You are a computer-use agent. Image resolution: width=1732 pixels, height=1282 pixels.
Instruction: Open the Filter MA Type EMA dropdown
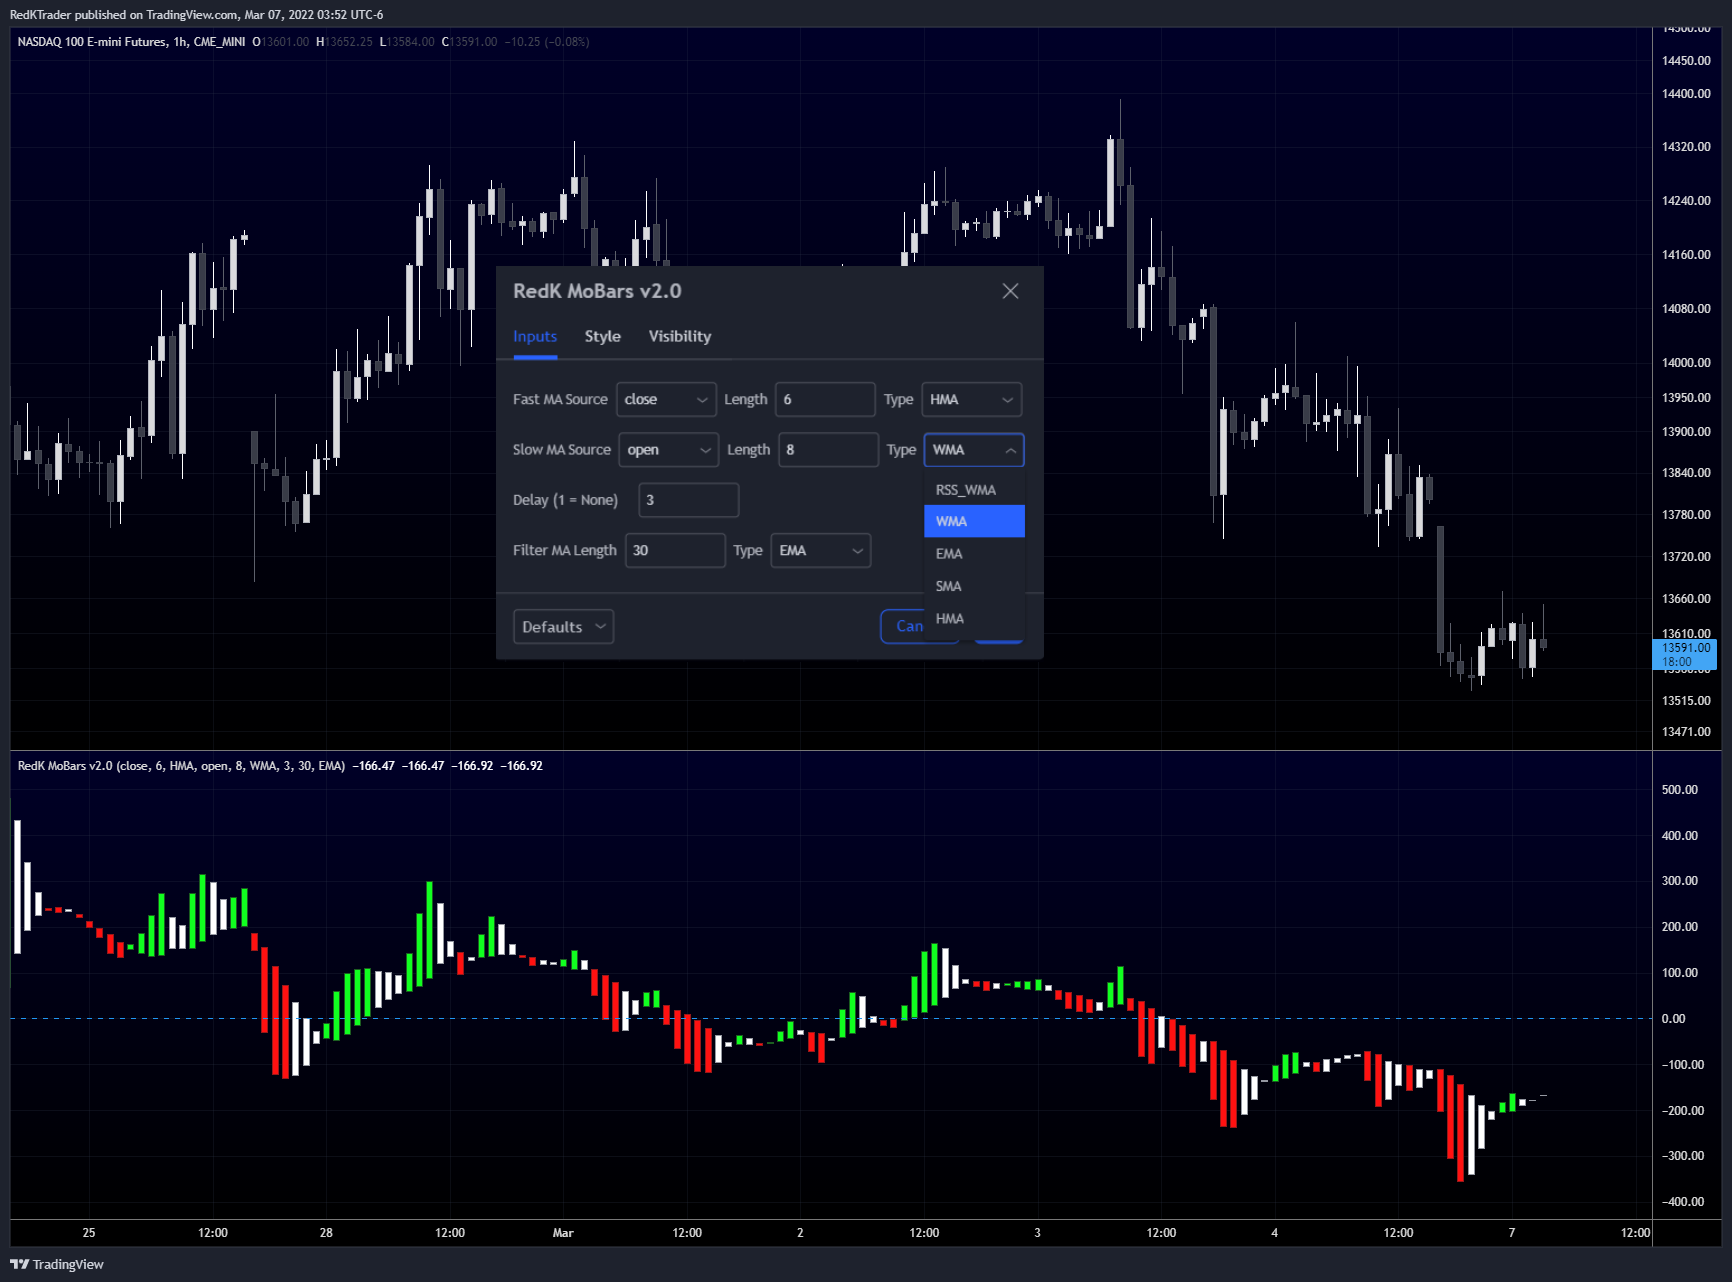(x=821, y=550)
